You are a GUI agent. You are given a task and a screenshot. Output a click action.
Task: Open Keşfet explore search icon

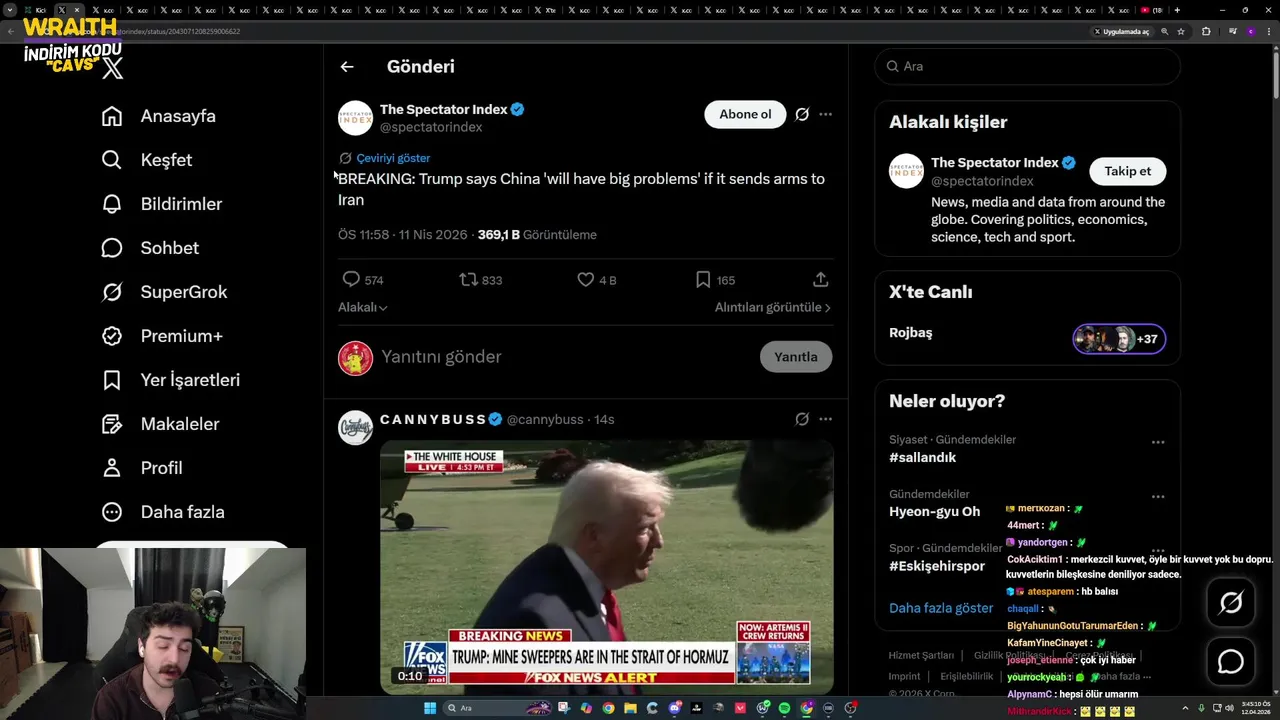(x=112, y=160)
